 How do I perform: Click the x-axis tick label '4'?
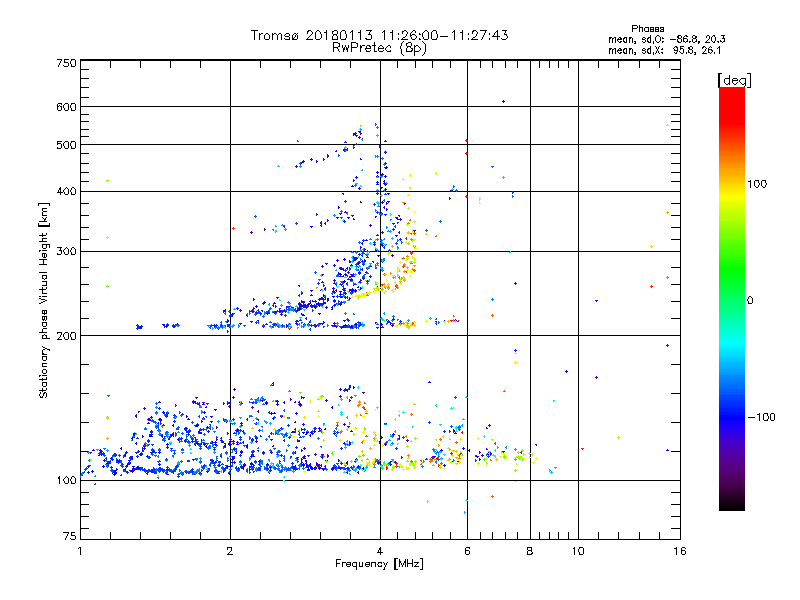pos(380,551)
